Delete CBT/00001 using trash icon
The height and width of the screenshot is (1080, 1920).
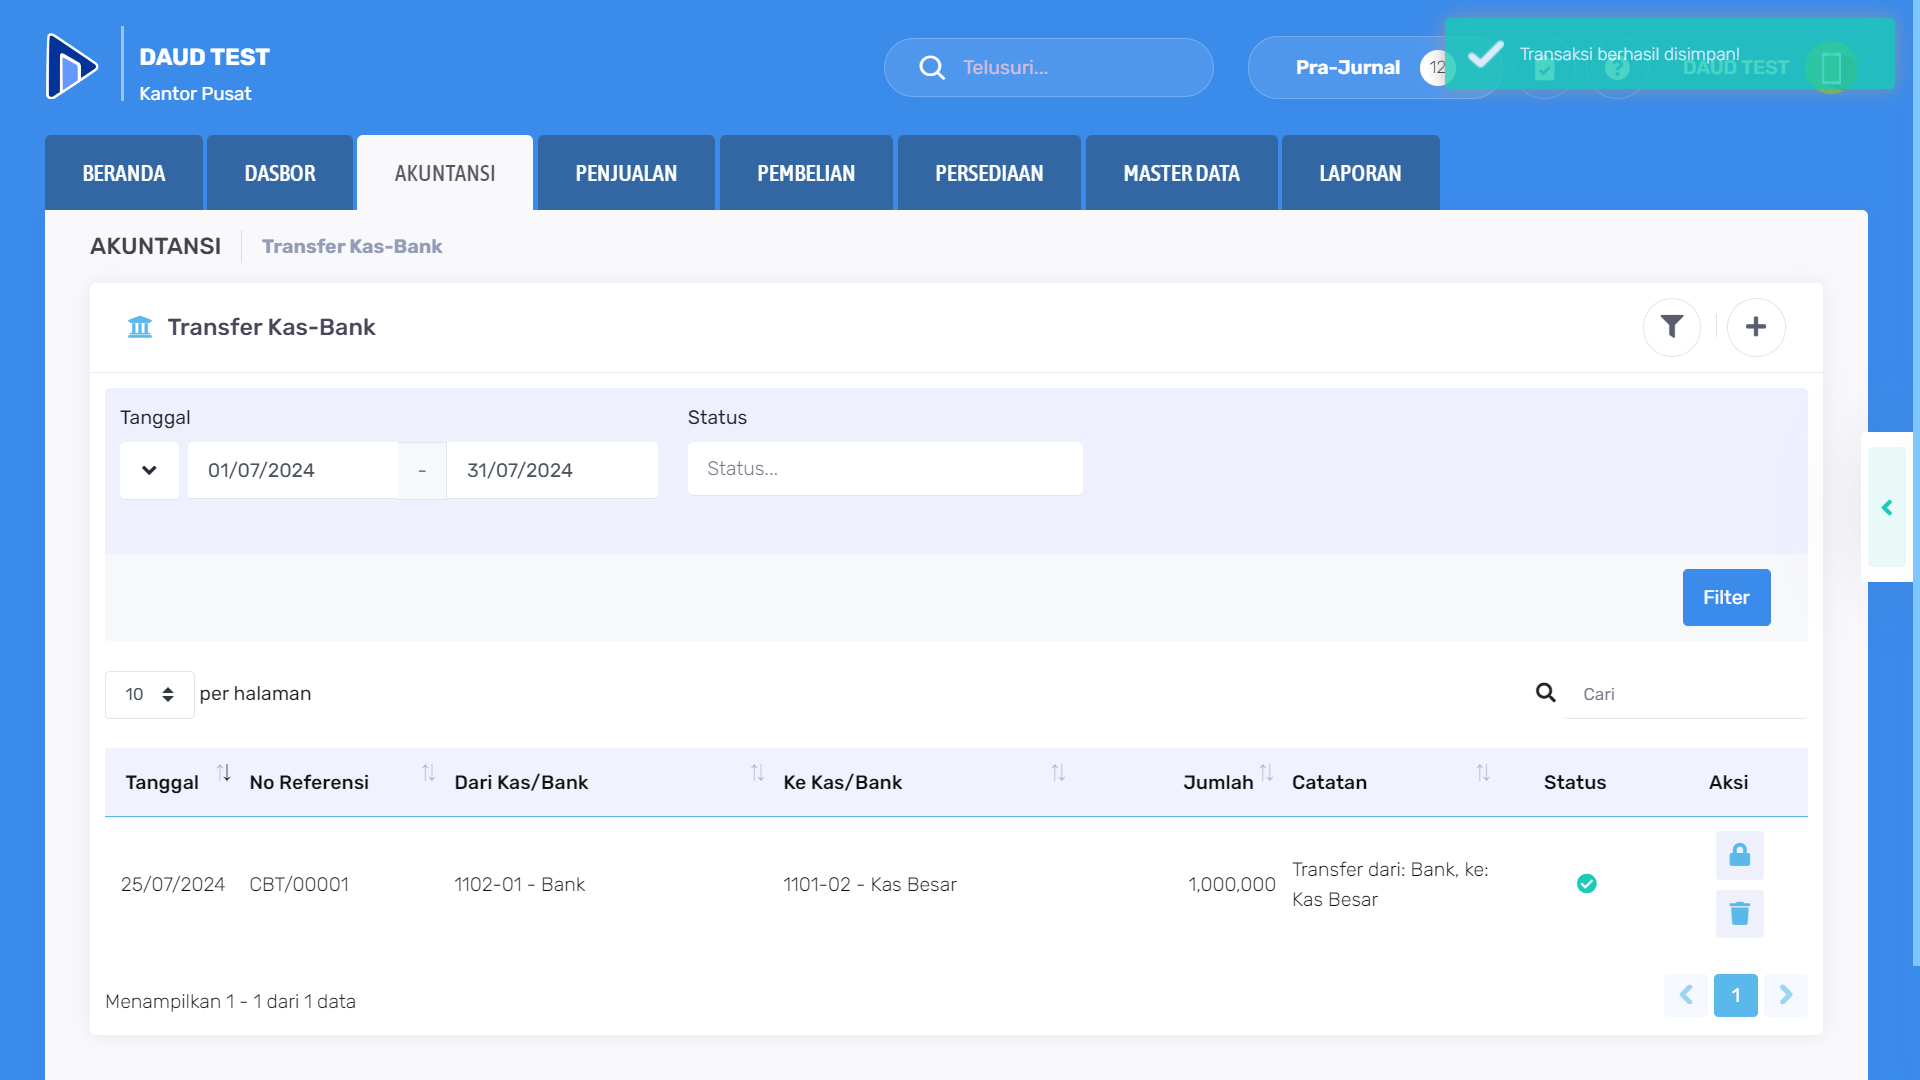pos(1740,914)
